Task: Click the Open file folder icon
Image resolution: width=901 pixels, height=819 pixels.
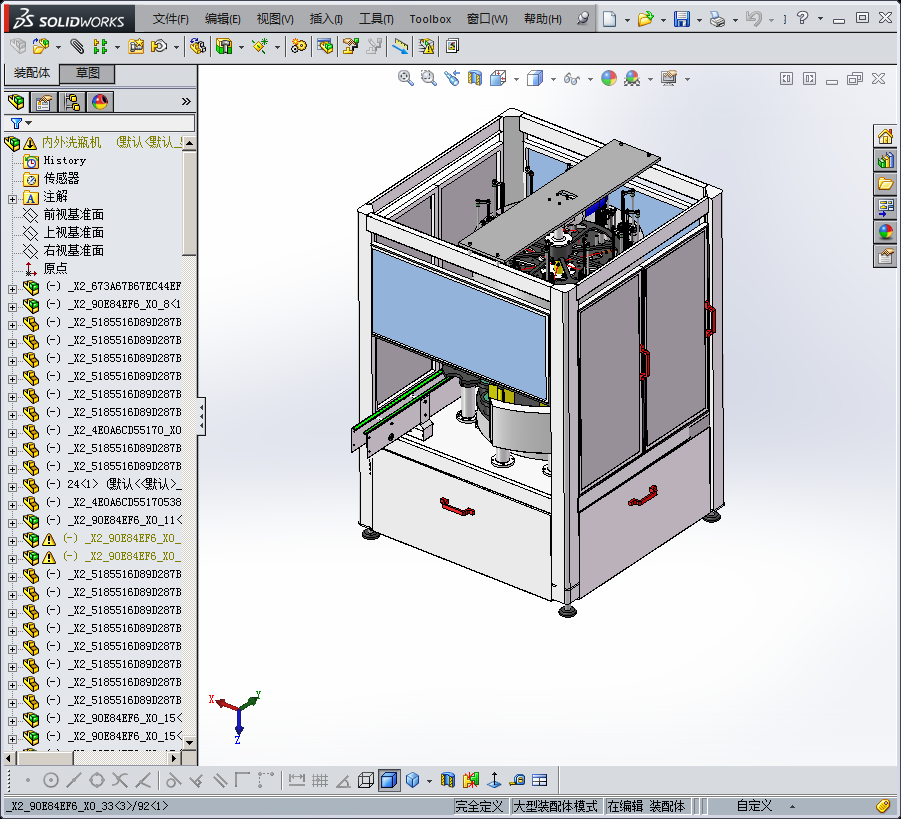Action: 645,19
